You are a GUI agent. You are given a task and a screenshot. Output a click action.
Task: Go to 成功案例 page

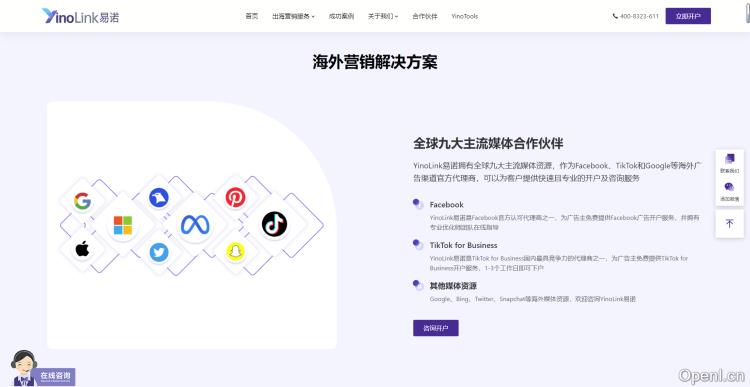[341, 16]
